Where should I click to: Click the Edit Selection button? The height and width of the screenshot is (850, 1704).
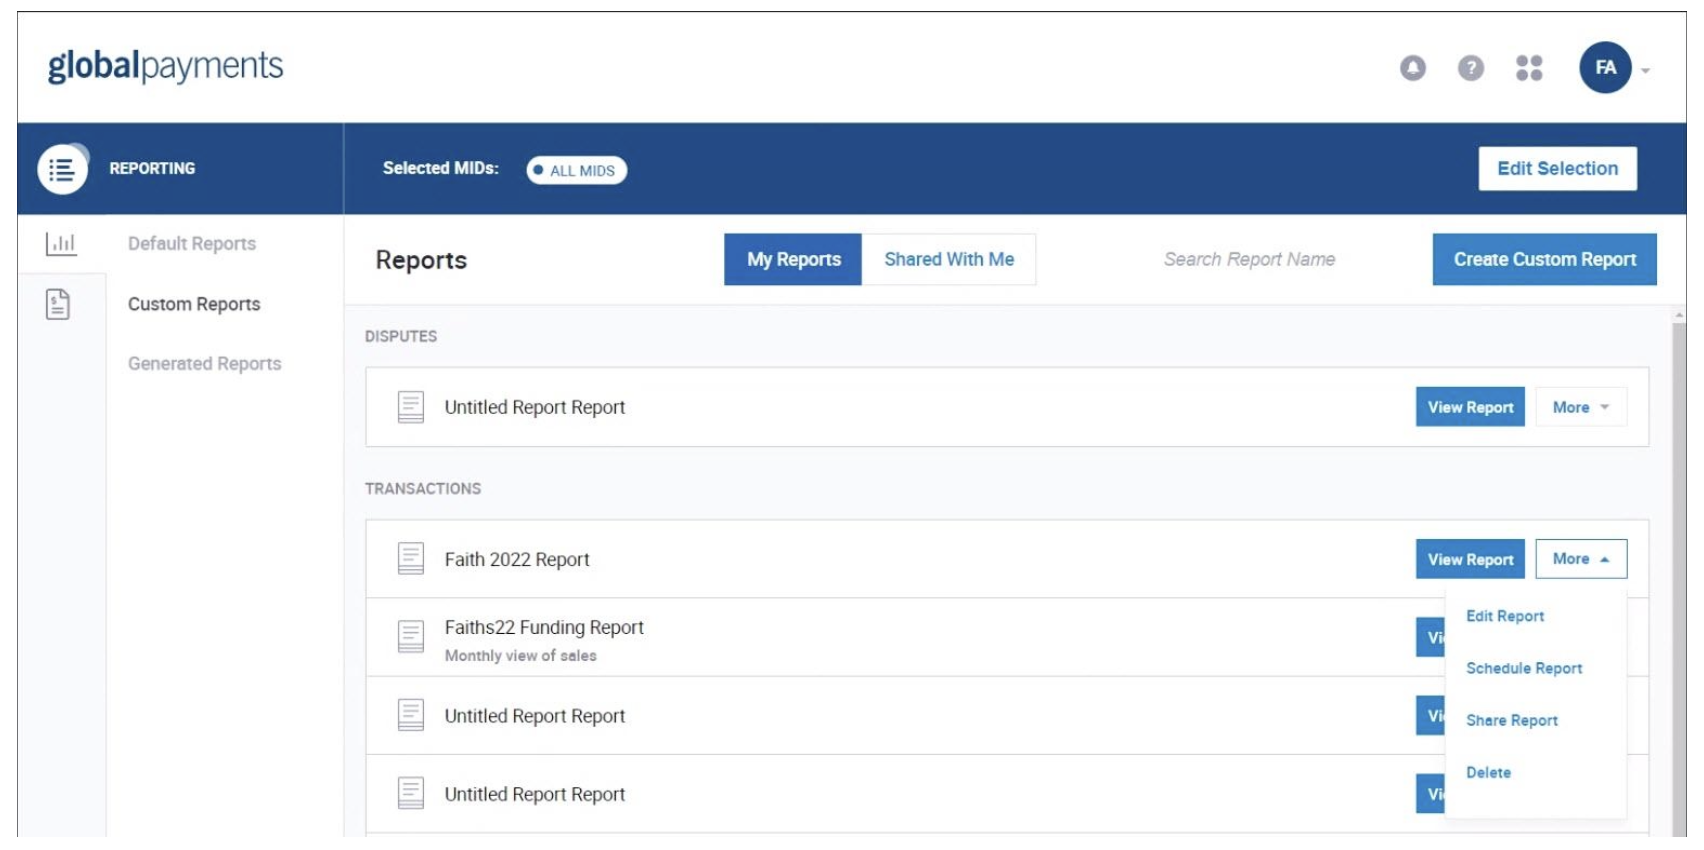pyautogui.click(x=1557, y=169)
